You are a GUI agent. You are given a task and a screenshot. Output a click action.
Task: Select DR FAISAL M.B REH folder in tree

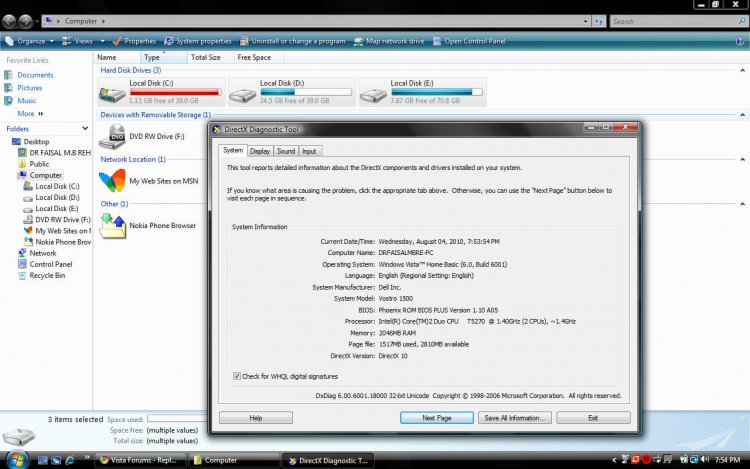(x=60, y=153)
